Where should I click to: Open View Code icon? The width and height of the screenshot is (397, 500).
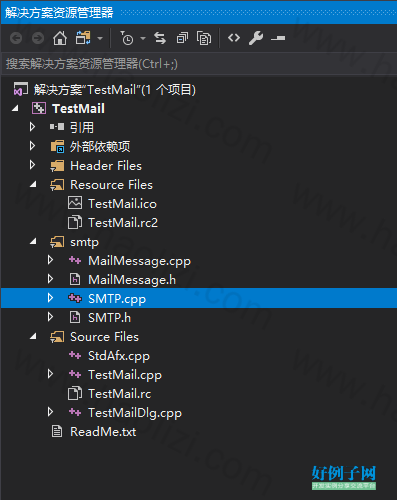[x=234, y=38]
